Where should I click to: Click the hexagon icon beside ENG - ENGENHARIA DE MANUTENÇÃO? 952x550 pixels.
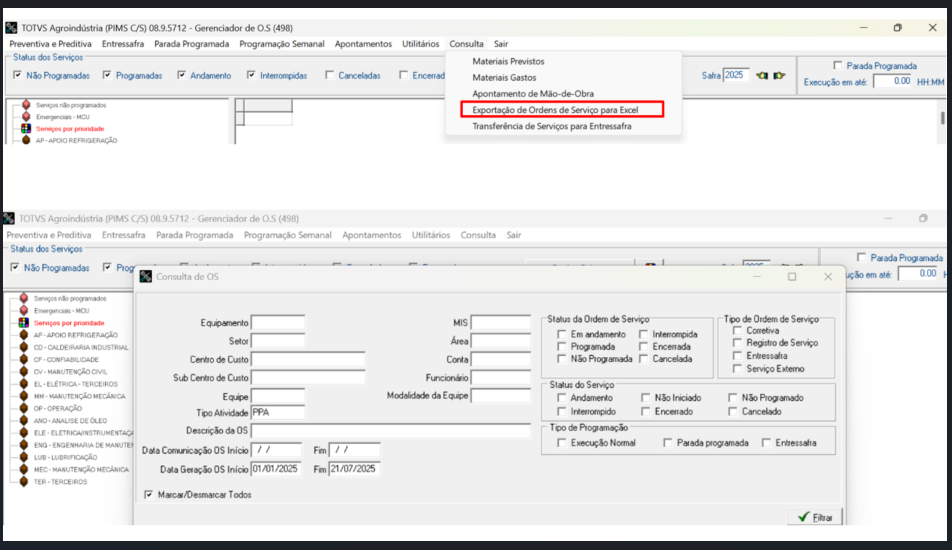[x=24, y=445]
